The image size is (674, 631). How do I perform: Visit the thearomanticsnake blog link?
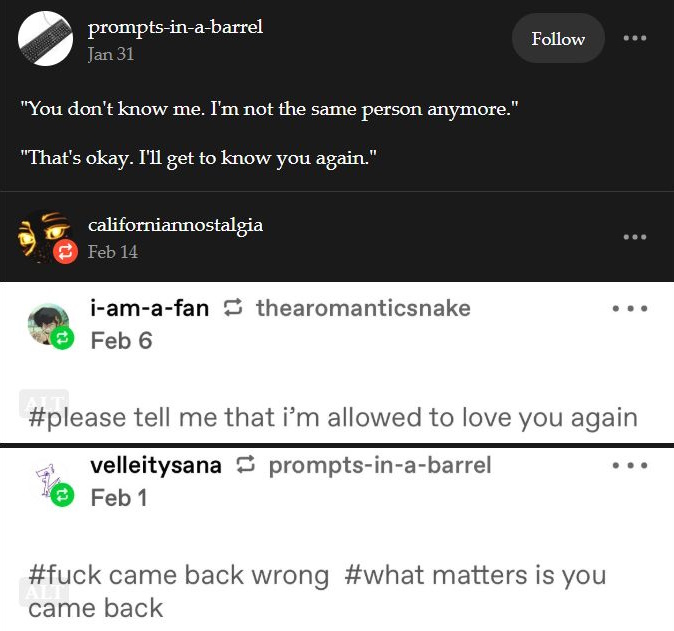(363, 308)
